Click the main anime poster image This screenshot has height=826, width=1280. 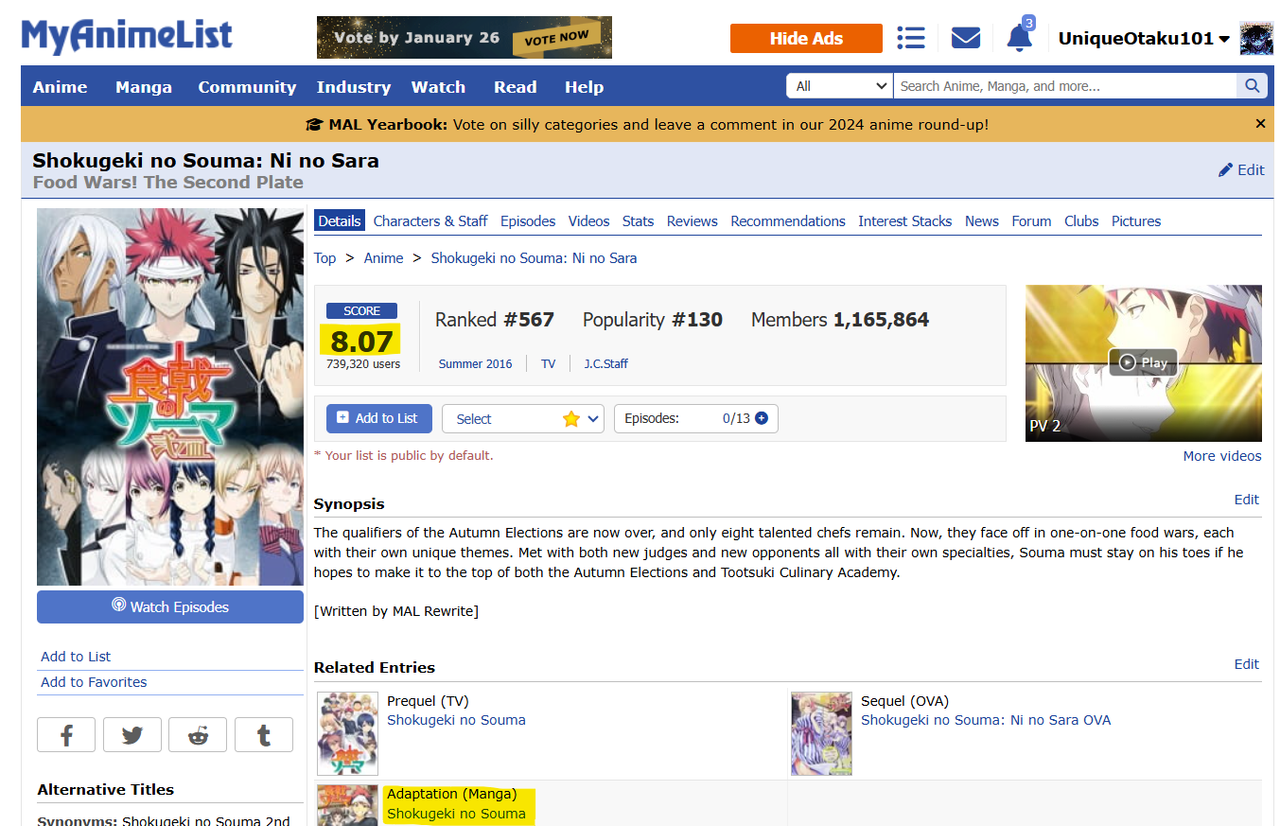pos(170,397)
